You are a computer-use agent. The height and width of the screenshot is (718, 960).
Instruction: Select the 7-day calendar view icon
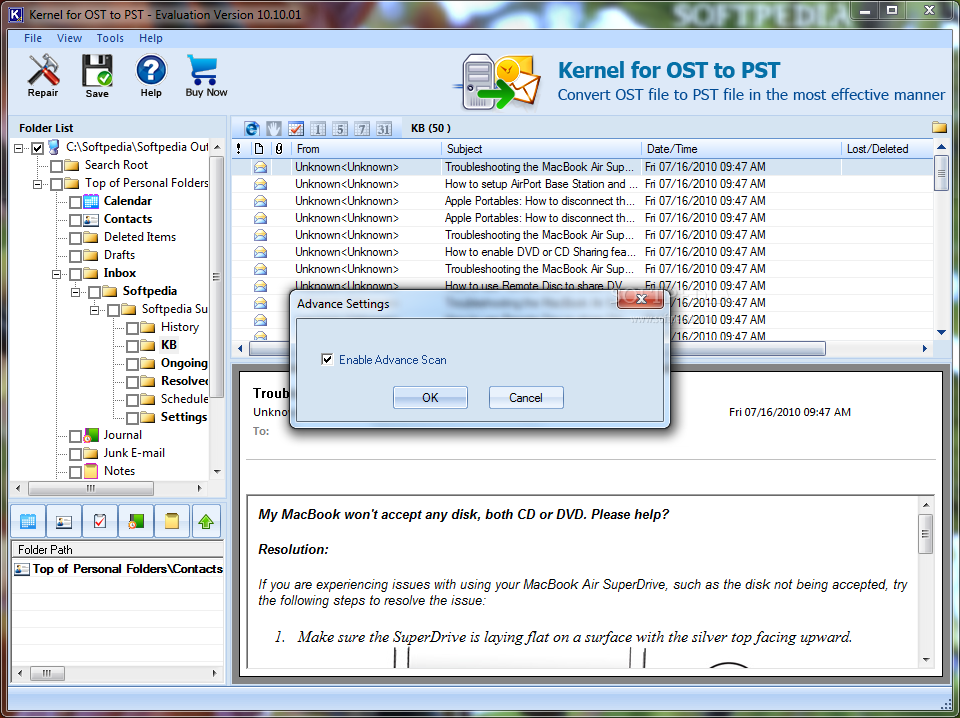[x=362, y=129]
